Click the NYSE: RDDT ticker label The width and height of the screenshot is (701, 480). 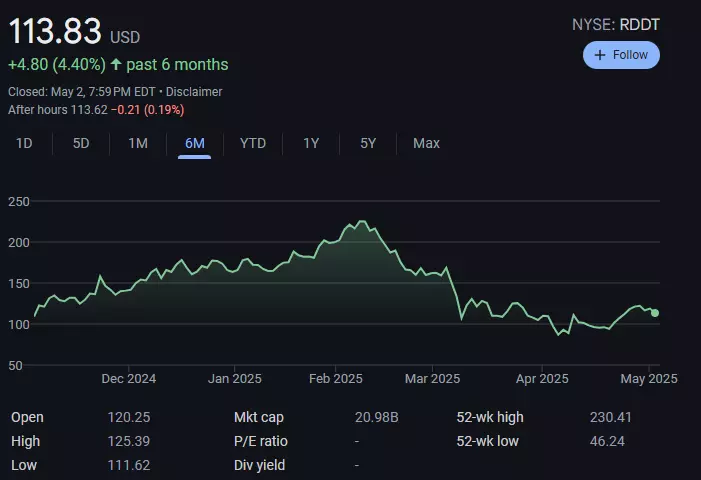click(x=616, y=25)
